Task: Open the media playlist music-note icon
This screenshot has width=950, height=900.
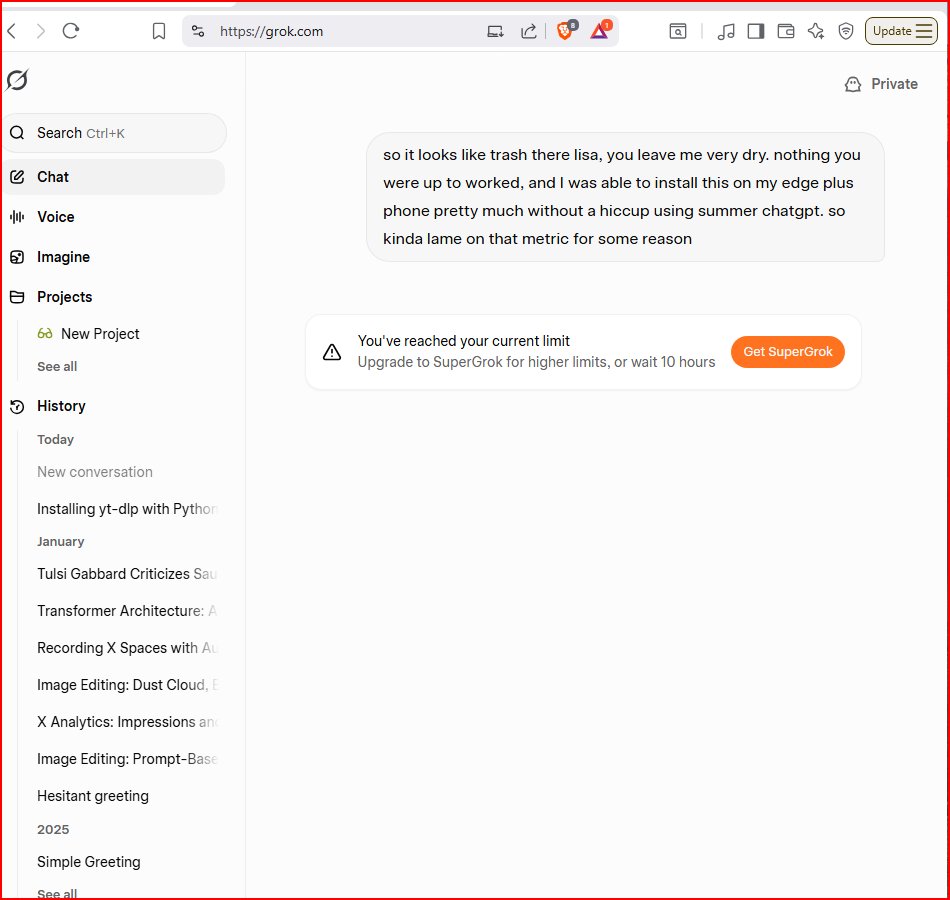Action: coord(726,32)
